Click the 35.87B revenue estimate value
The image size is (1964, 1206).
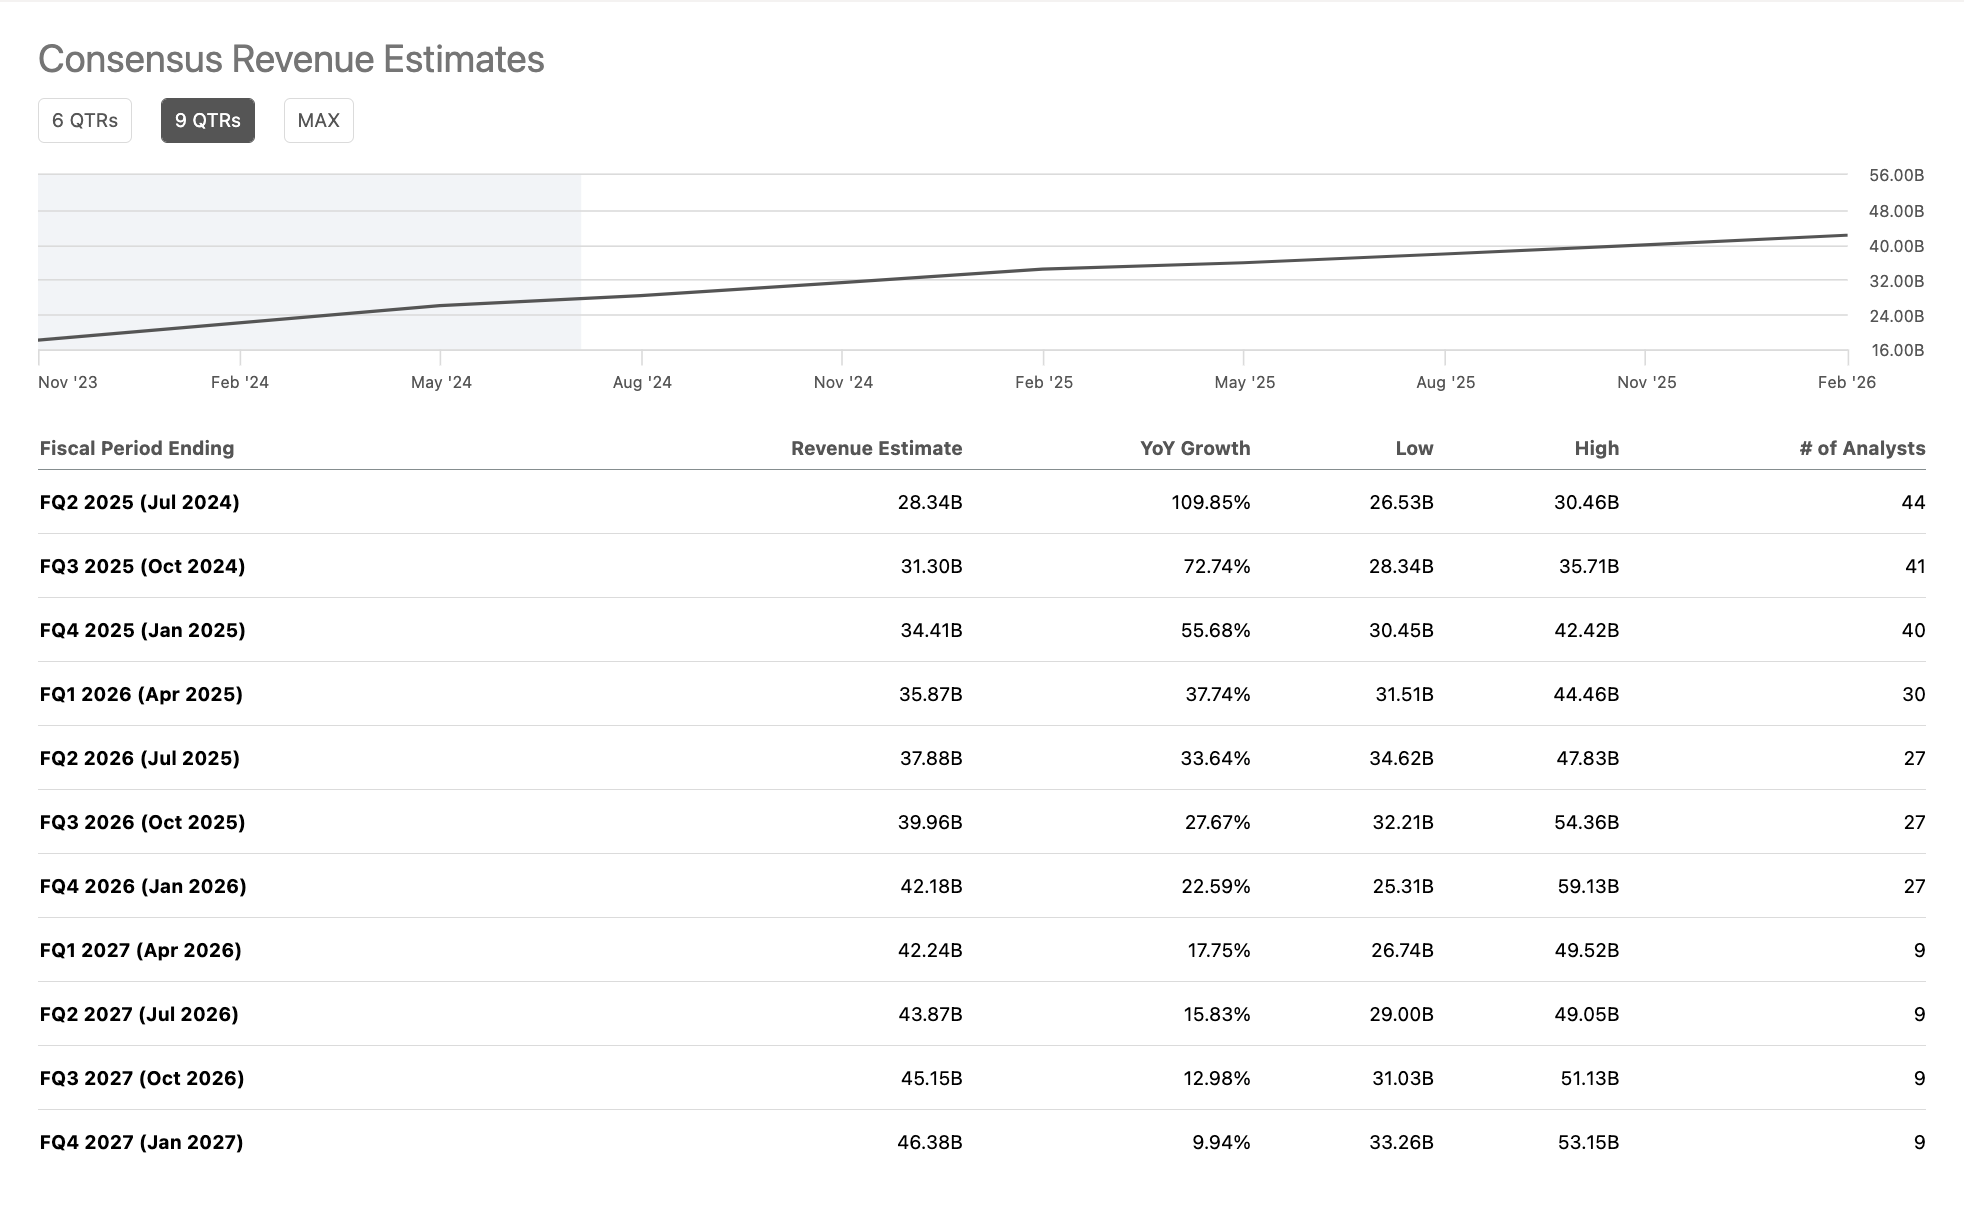click(x=930, y=694)
